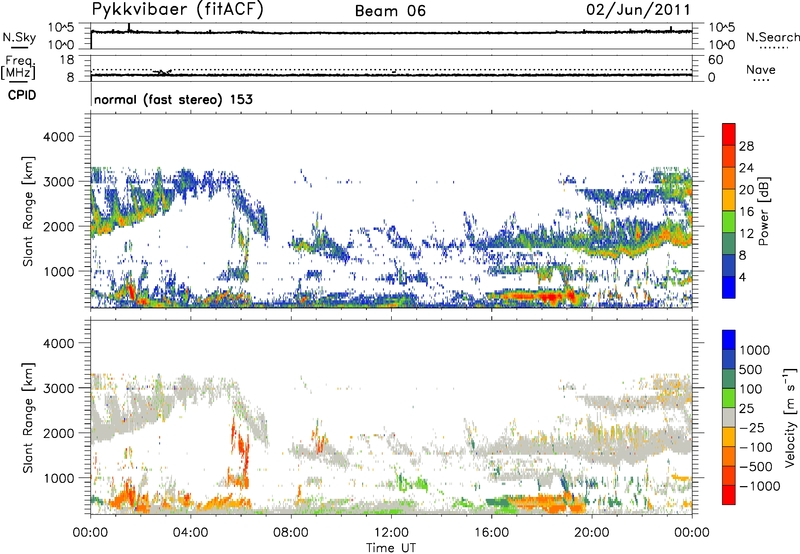
Task: Click the dotted N.Search legend line sample
Action: point(774,48)
